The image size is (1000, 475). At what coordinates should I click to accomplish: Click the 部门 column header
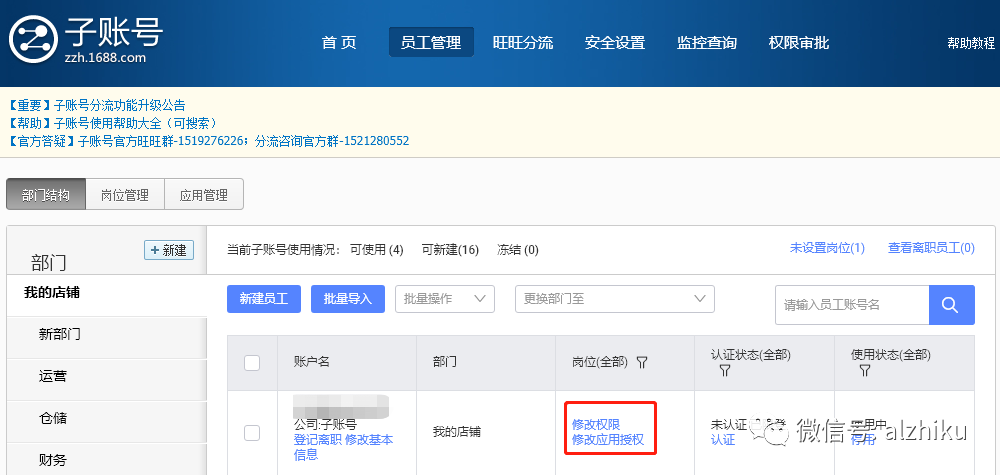445,362
